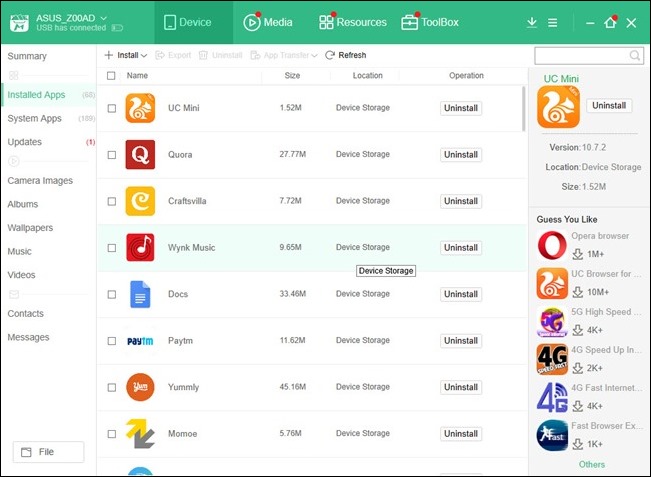The height and width of the screenshot is (477, 651).
Task: Download 5G High Speed via download icon
Action: [578, 330]
